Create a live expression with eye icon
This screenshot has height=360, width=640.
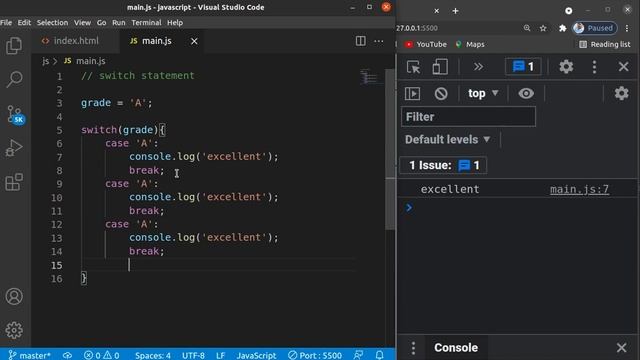(x=526, y=93)
